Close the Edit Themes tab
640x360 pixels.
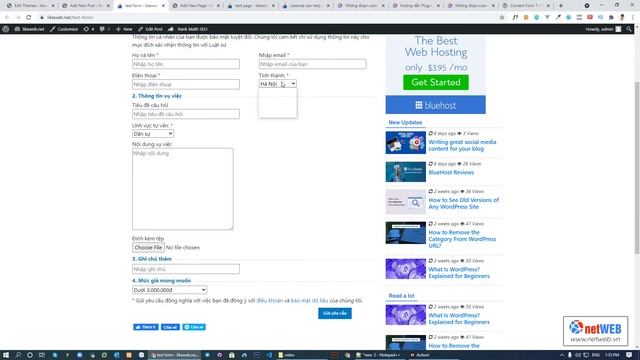click(53, 6)
